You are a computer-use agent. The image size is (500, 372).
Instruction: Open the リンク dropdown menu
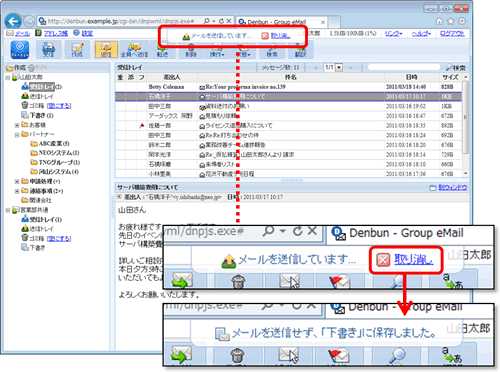(x=393, y=34)
